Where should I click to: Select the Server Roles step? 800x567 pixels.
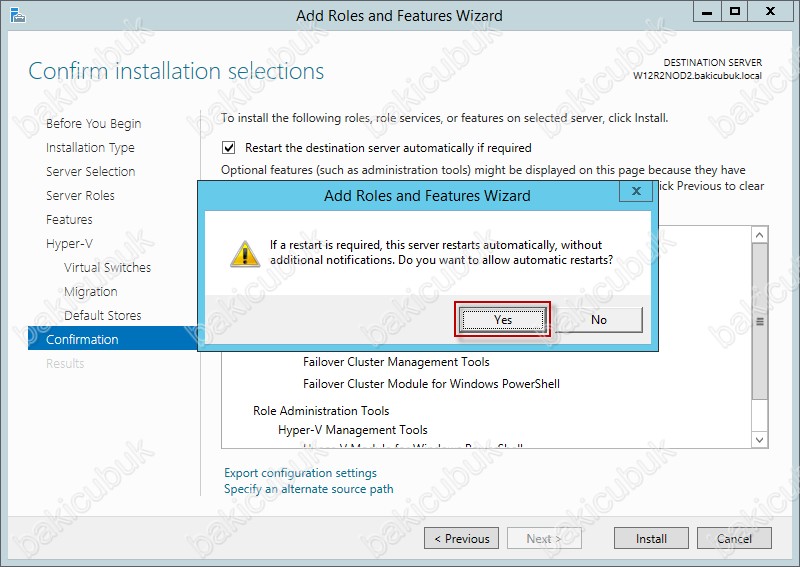(80, 195)
